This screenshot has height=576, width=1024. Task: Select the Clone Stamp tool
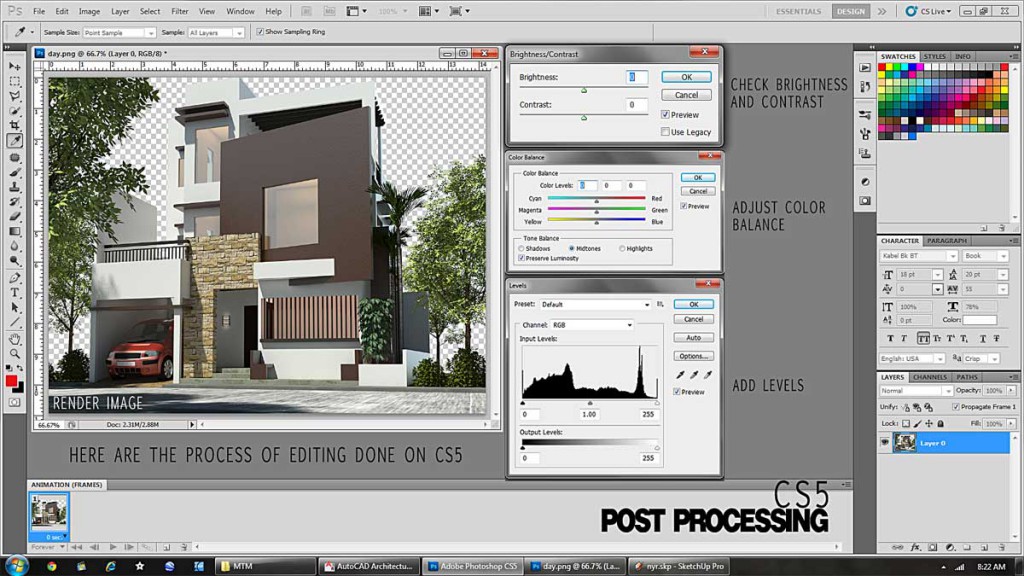pos(14,187)
